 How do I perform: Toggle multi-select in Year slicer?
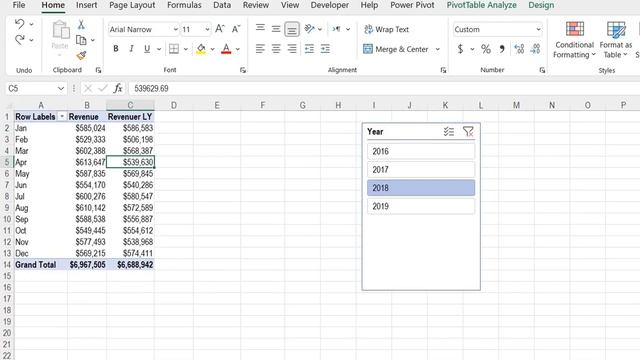(449, 131)
